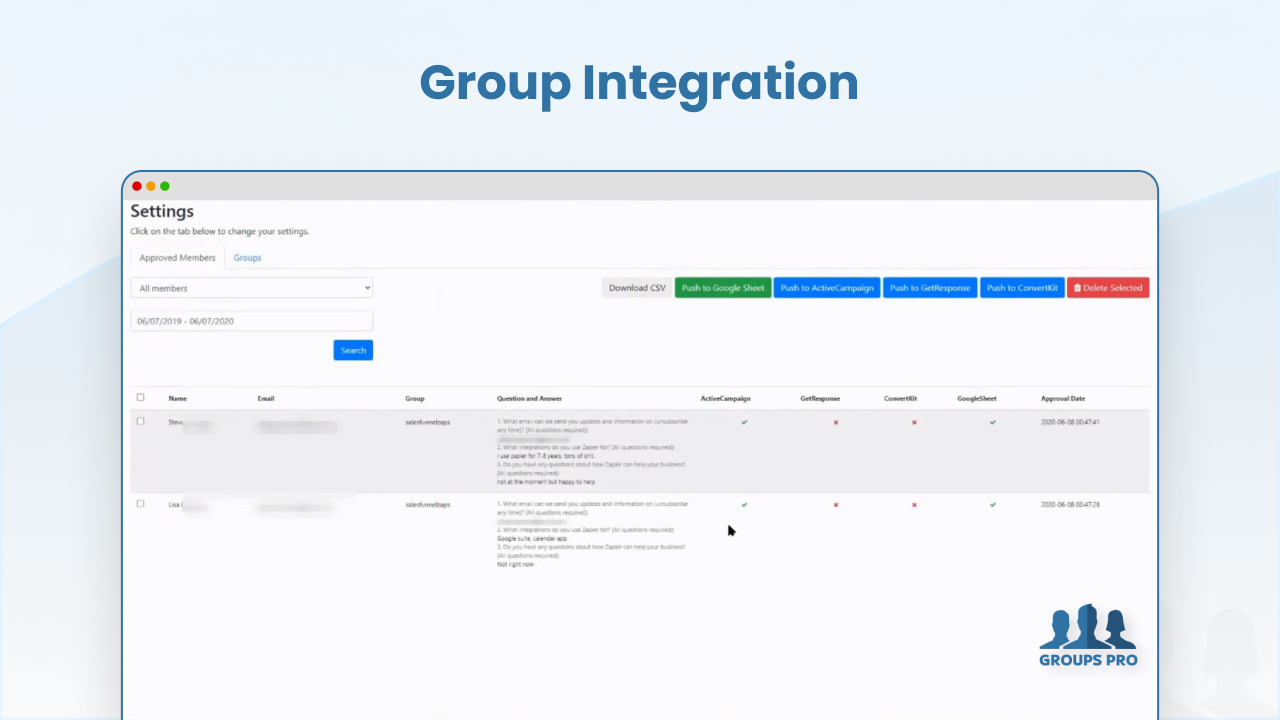Click Steve's GetResponse red cross icon
The width and height of the screenshot is (1280, 720).
836,422
